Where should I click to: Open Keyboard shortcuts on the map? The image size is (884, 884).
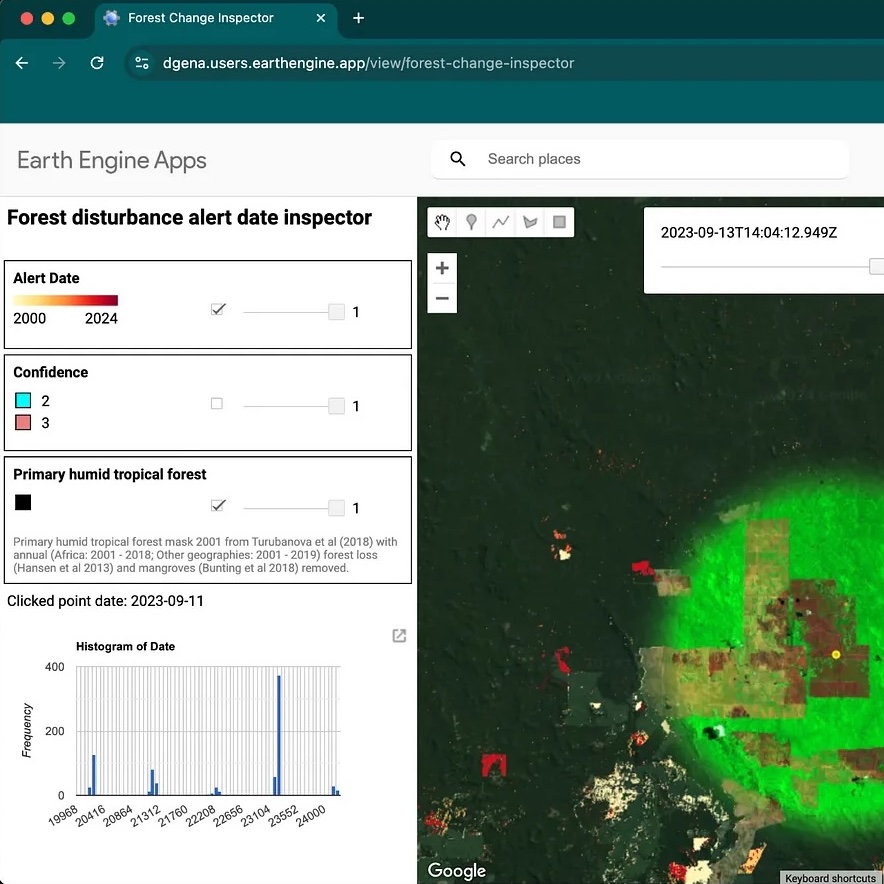pyautogui.click(x=830, y=878)
